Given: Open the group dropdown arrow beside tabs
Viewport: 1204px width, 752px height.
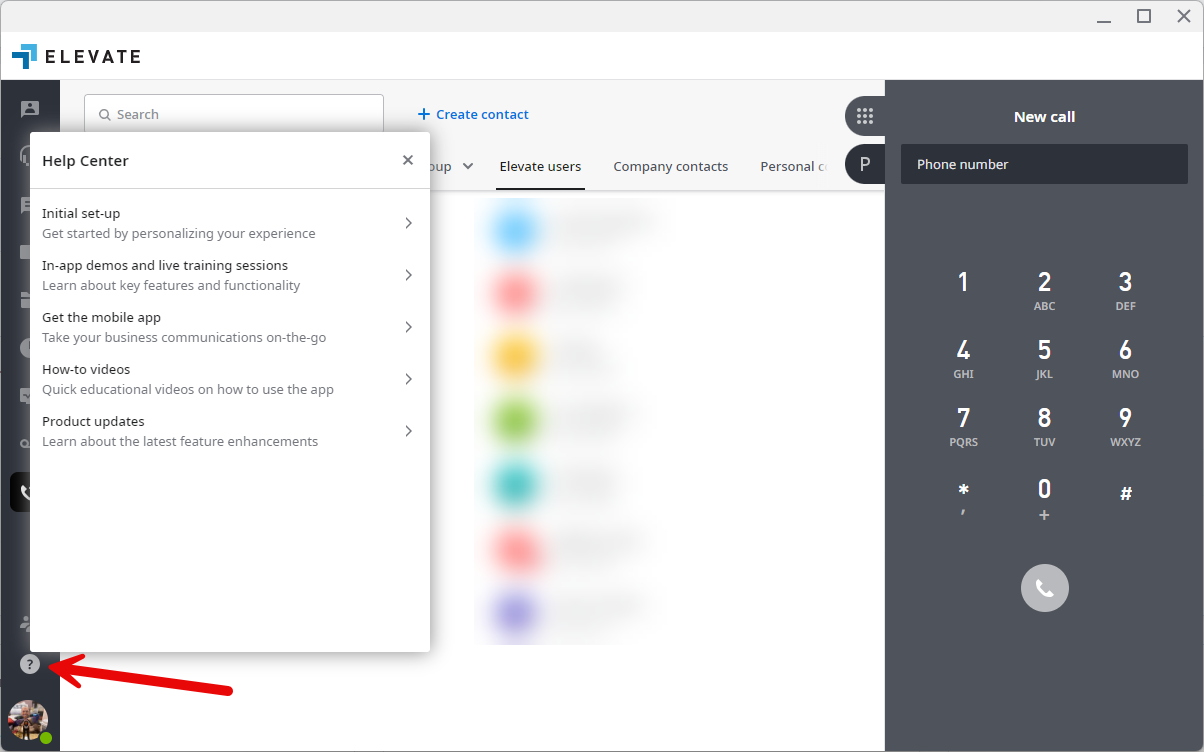Looking at the screenshot, I should point(467,166).
